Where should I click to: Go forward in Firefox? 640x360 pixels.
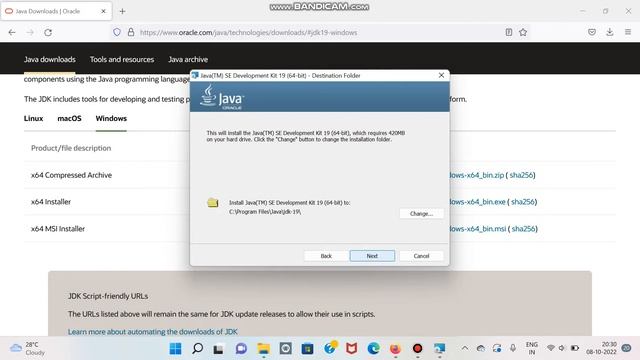[x=30, y=32]
